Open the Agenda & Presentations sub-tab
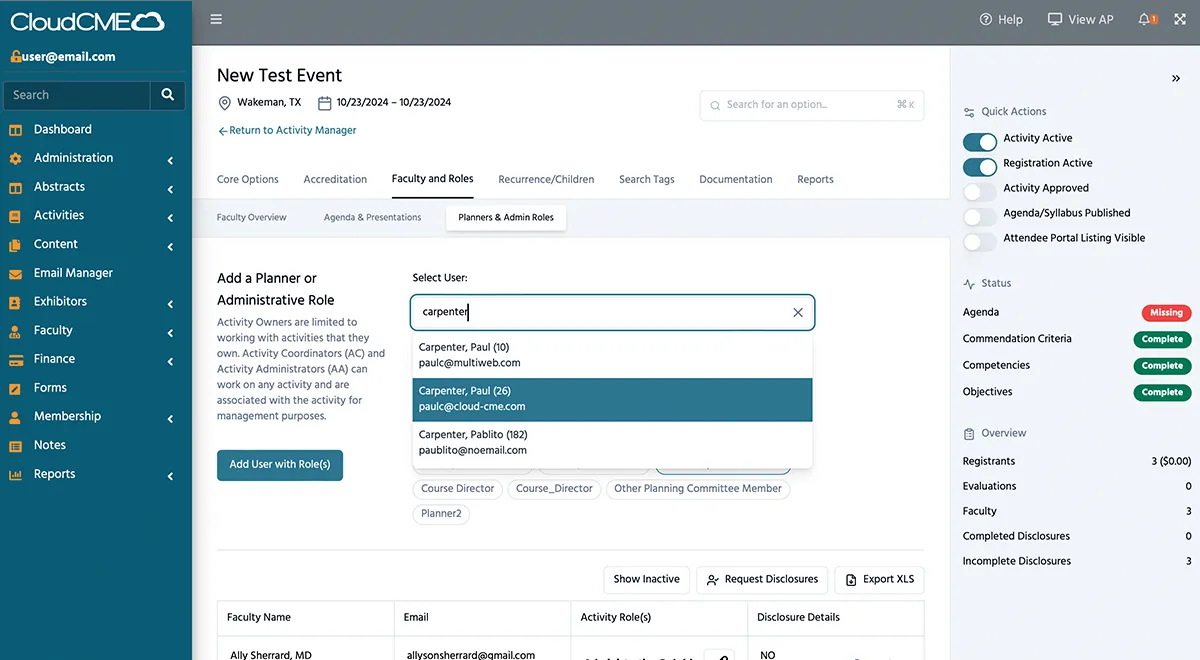Screen dimensions: 1200x660 pyautogui.click(x=372, y=217)
